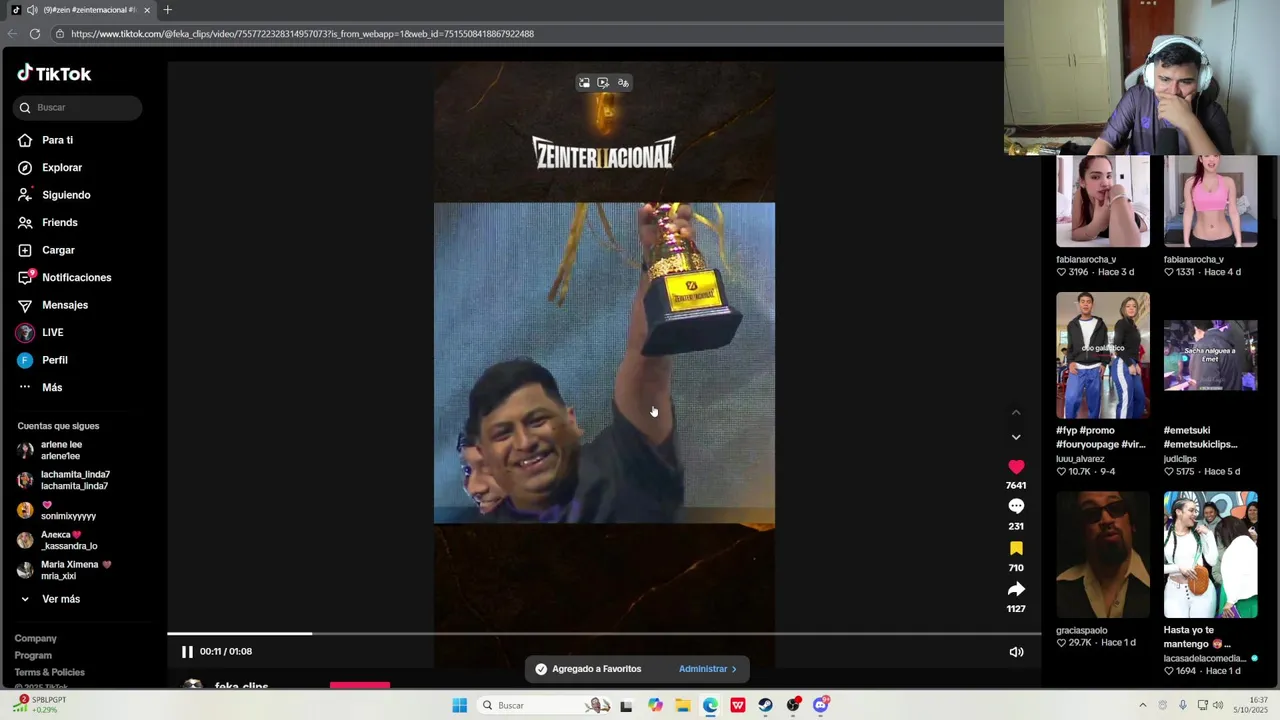The image size is (1280, 720).
Task: Open File Explorer from the taskbar
Action: [682, 706]
